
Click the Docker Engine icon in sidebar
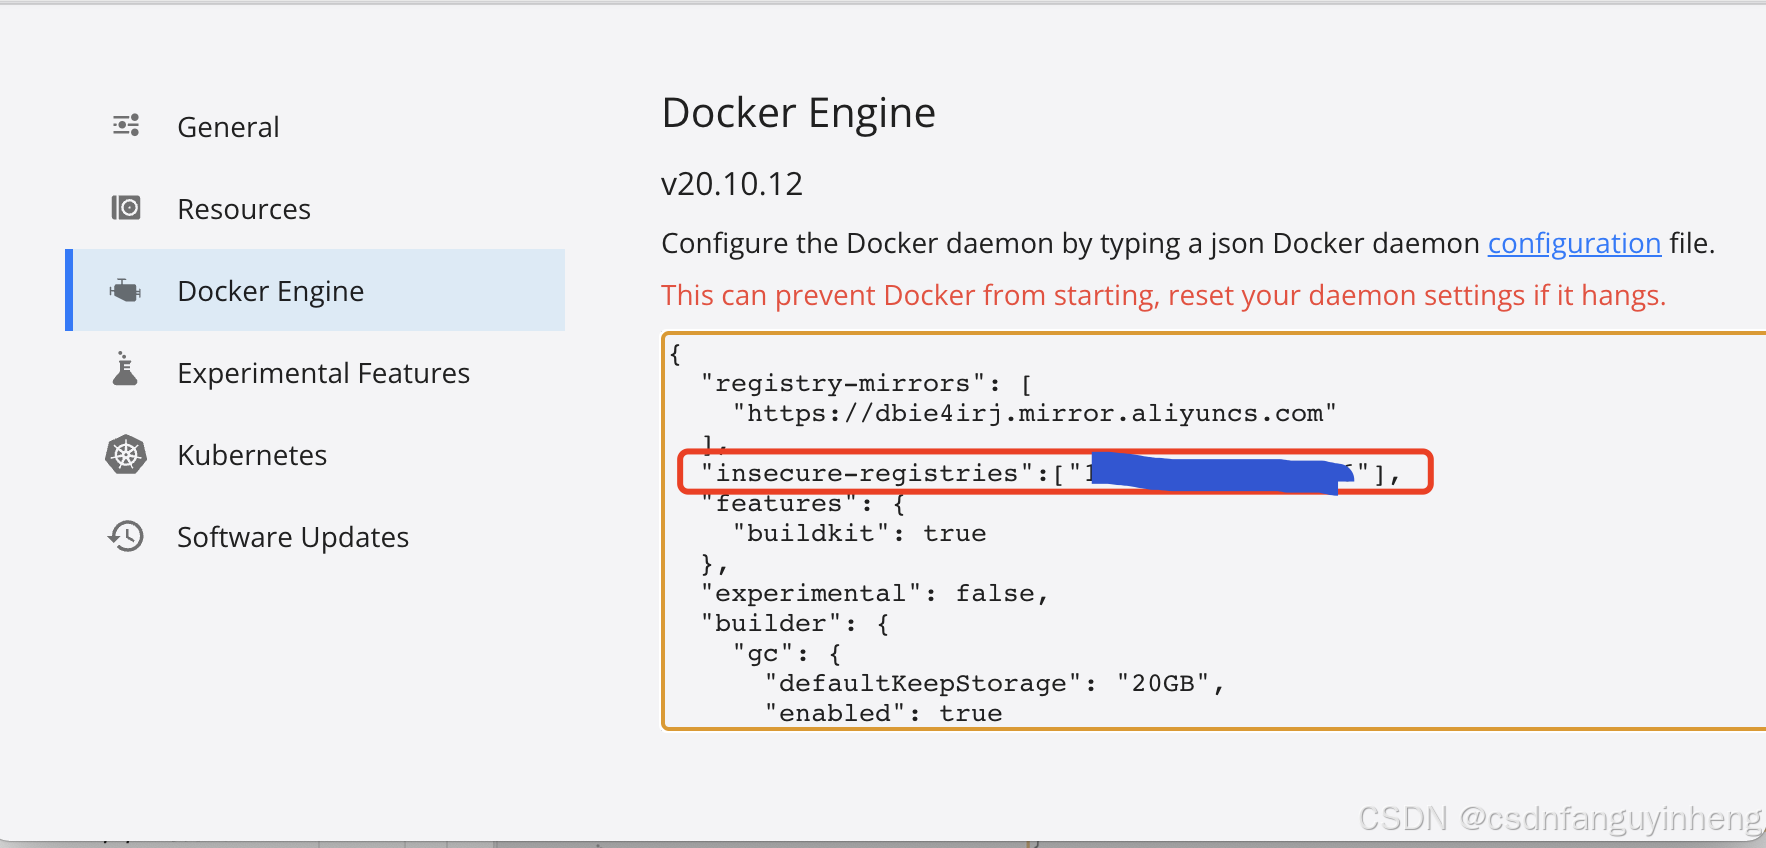(126, 290)
